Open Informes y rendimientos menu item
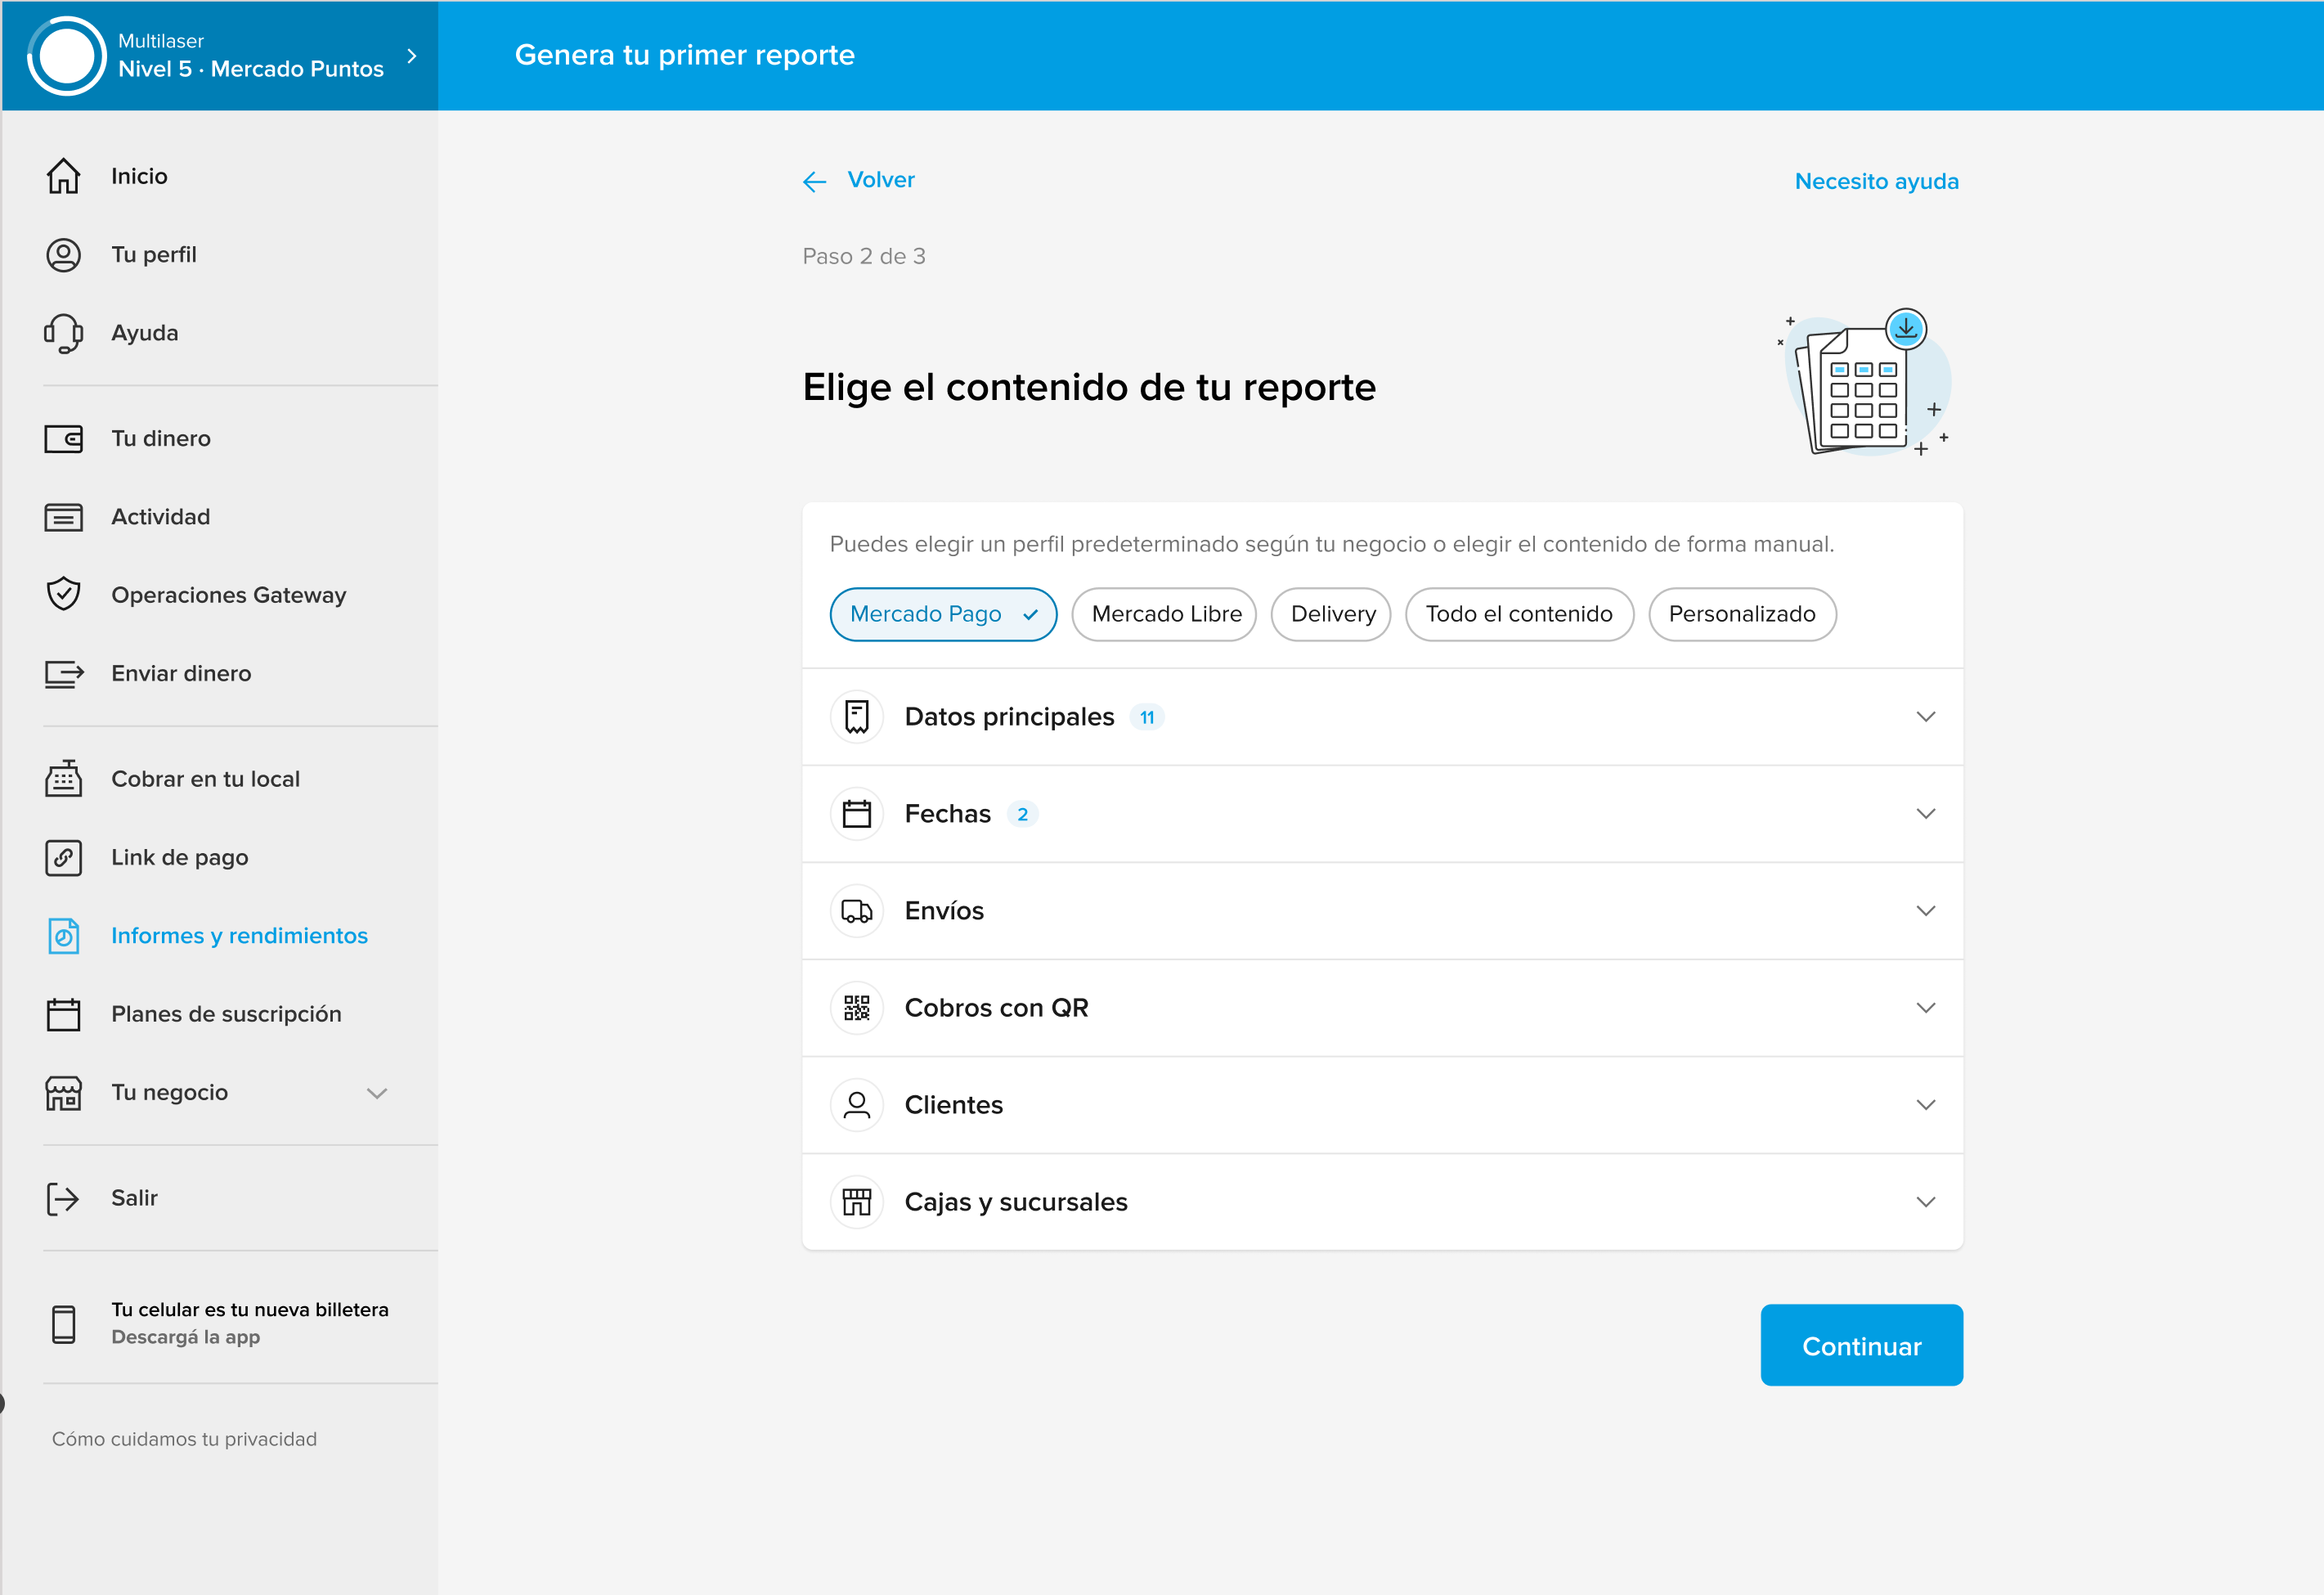Image resolution: width=2324 pixels, height=1595 pixels. pyautogui.click(x=239, y=936)
